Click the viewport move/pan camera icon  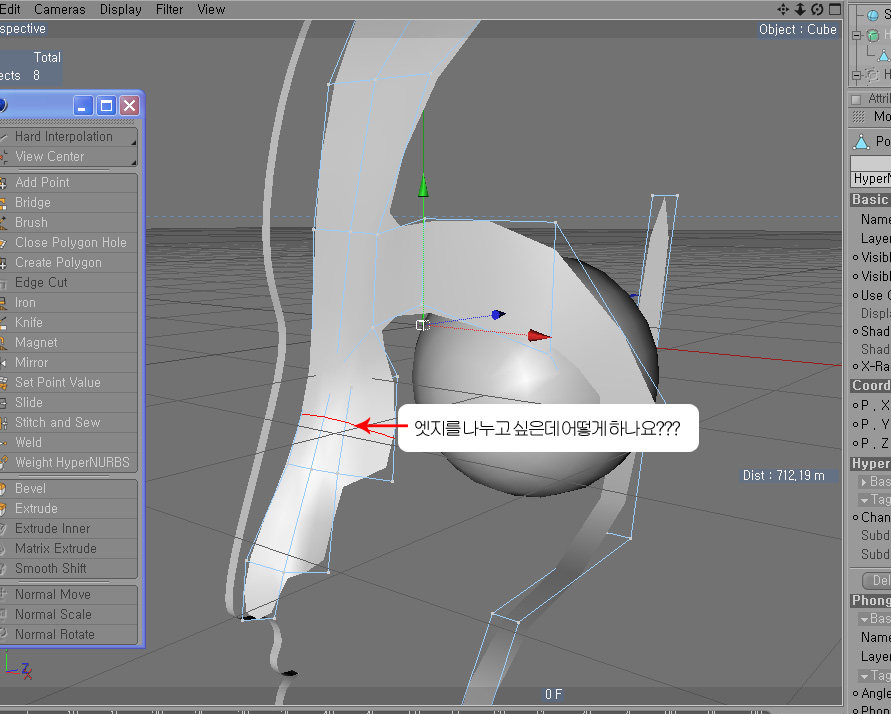tap(783, 9)
